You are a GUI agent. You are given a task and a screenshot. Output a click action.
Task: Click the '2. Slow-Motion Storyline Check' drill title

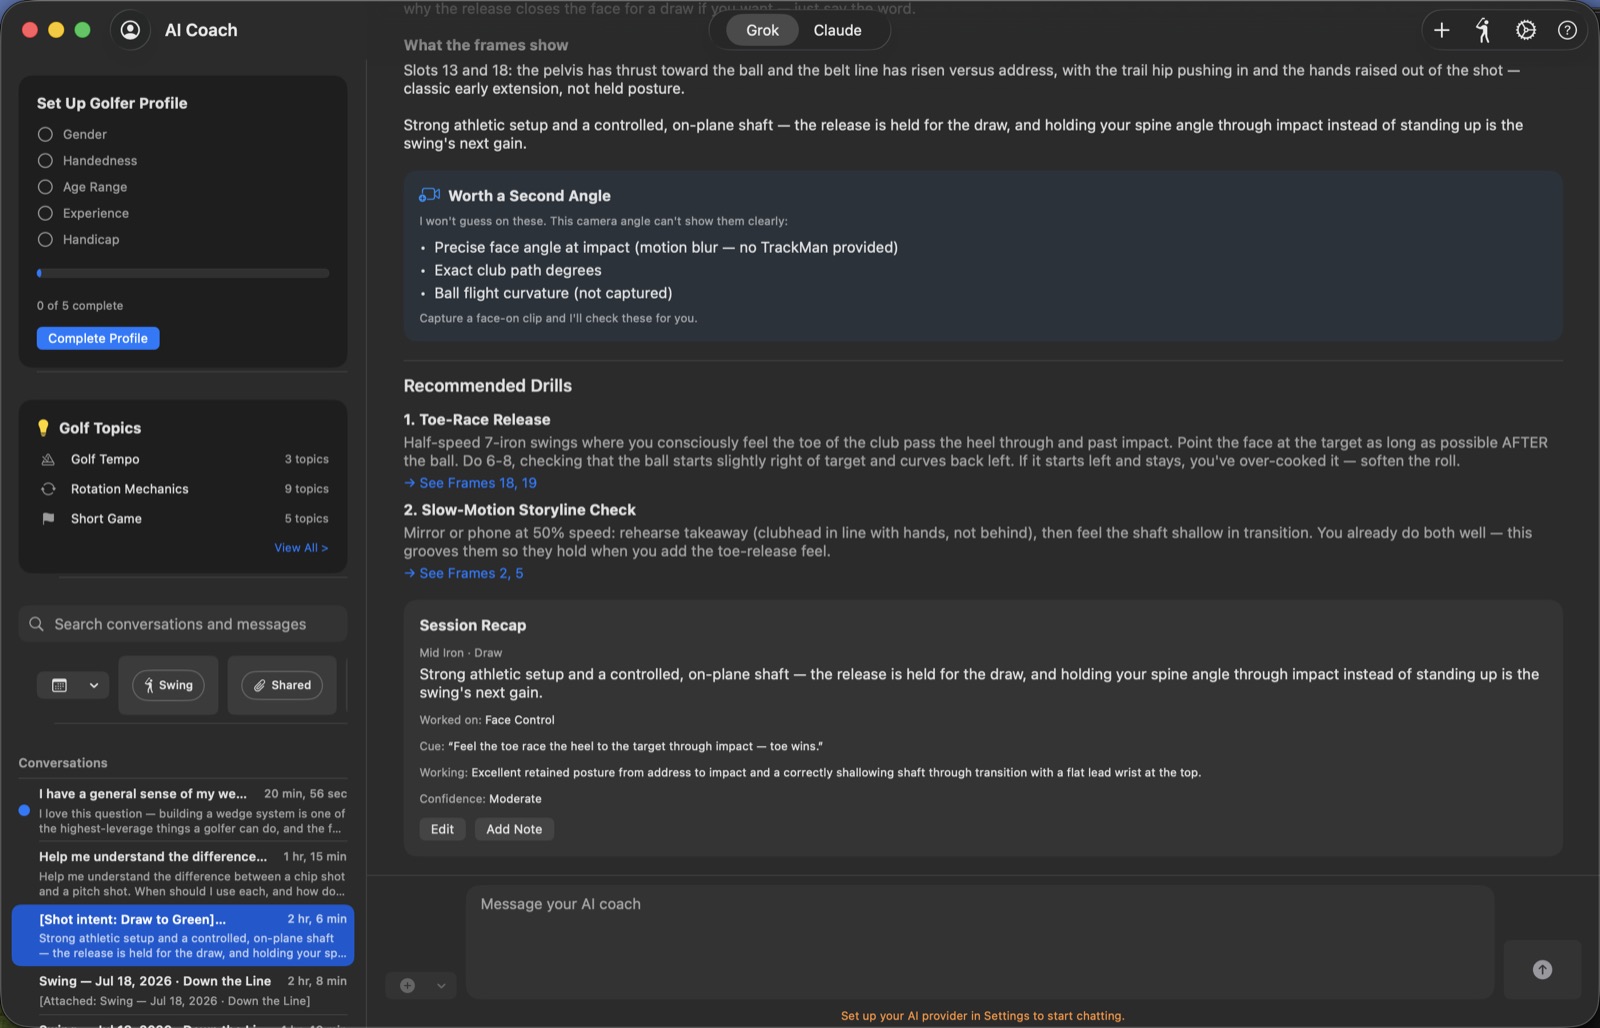pyautogui.click(x=520, y=510)
